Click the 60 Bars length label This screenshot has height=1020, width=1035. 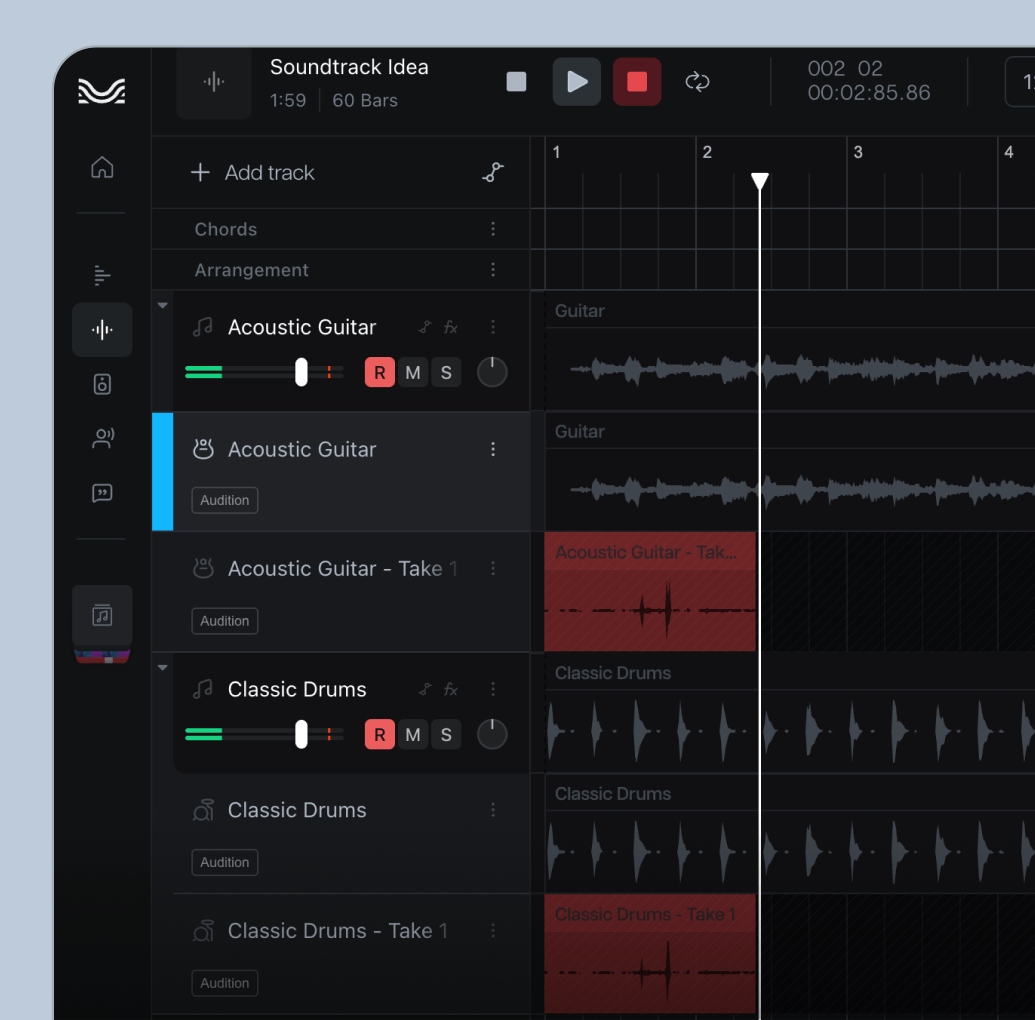365,100
